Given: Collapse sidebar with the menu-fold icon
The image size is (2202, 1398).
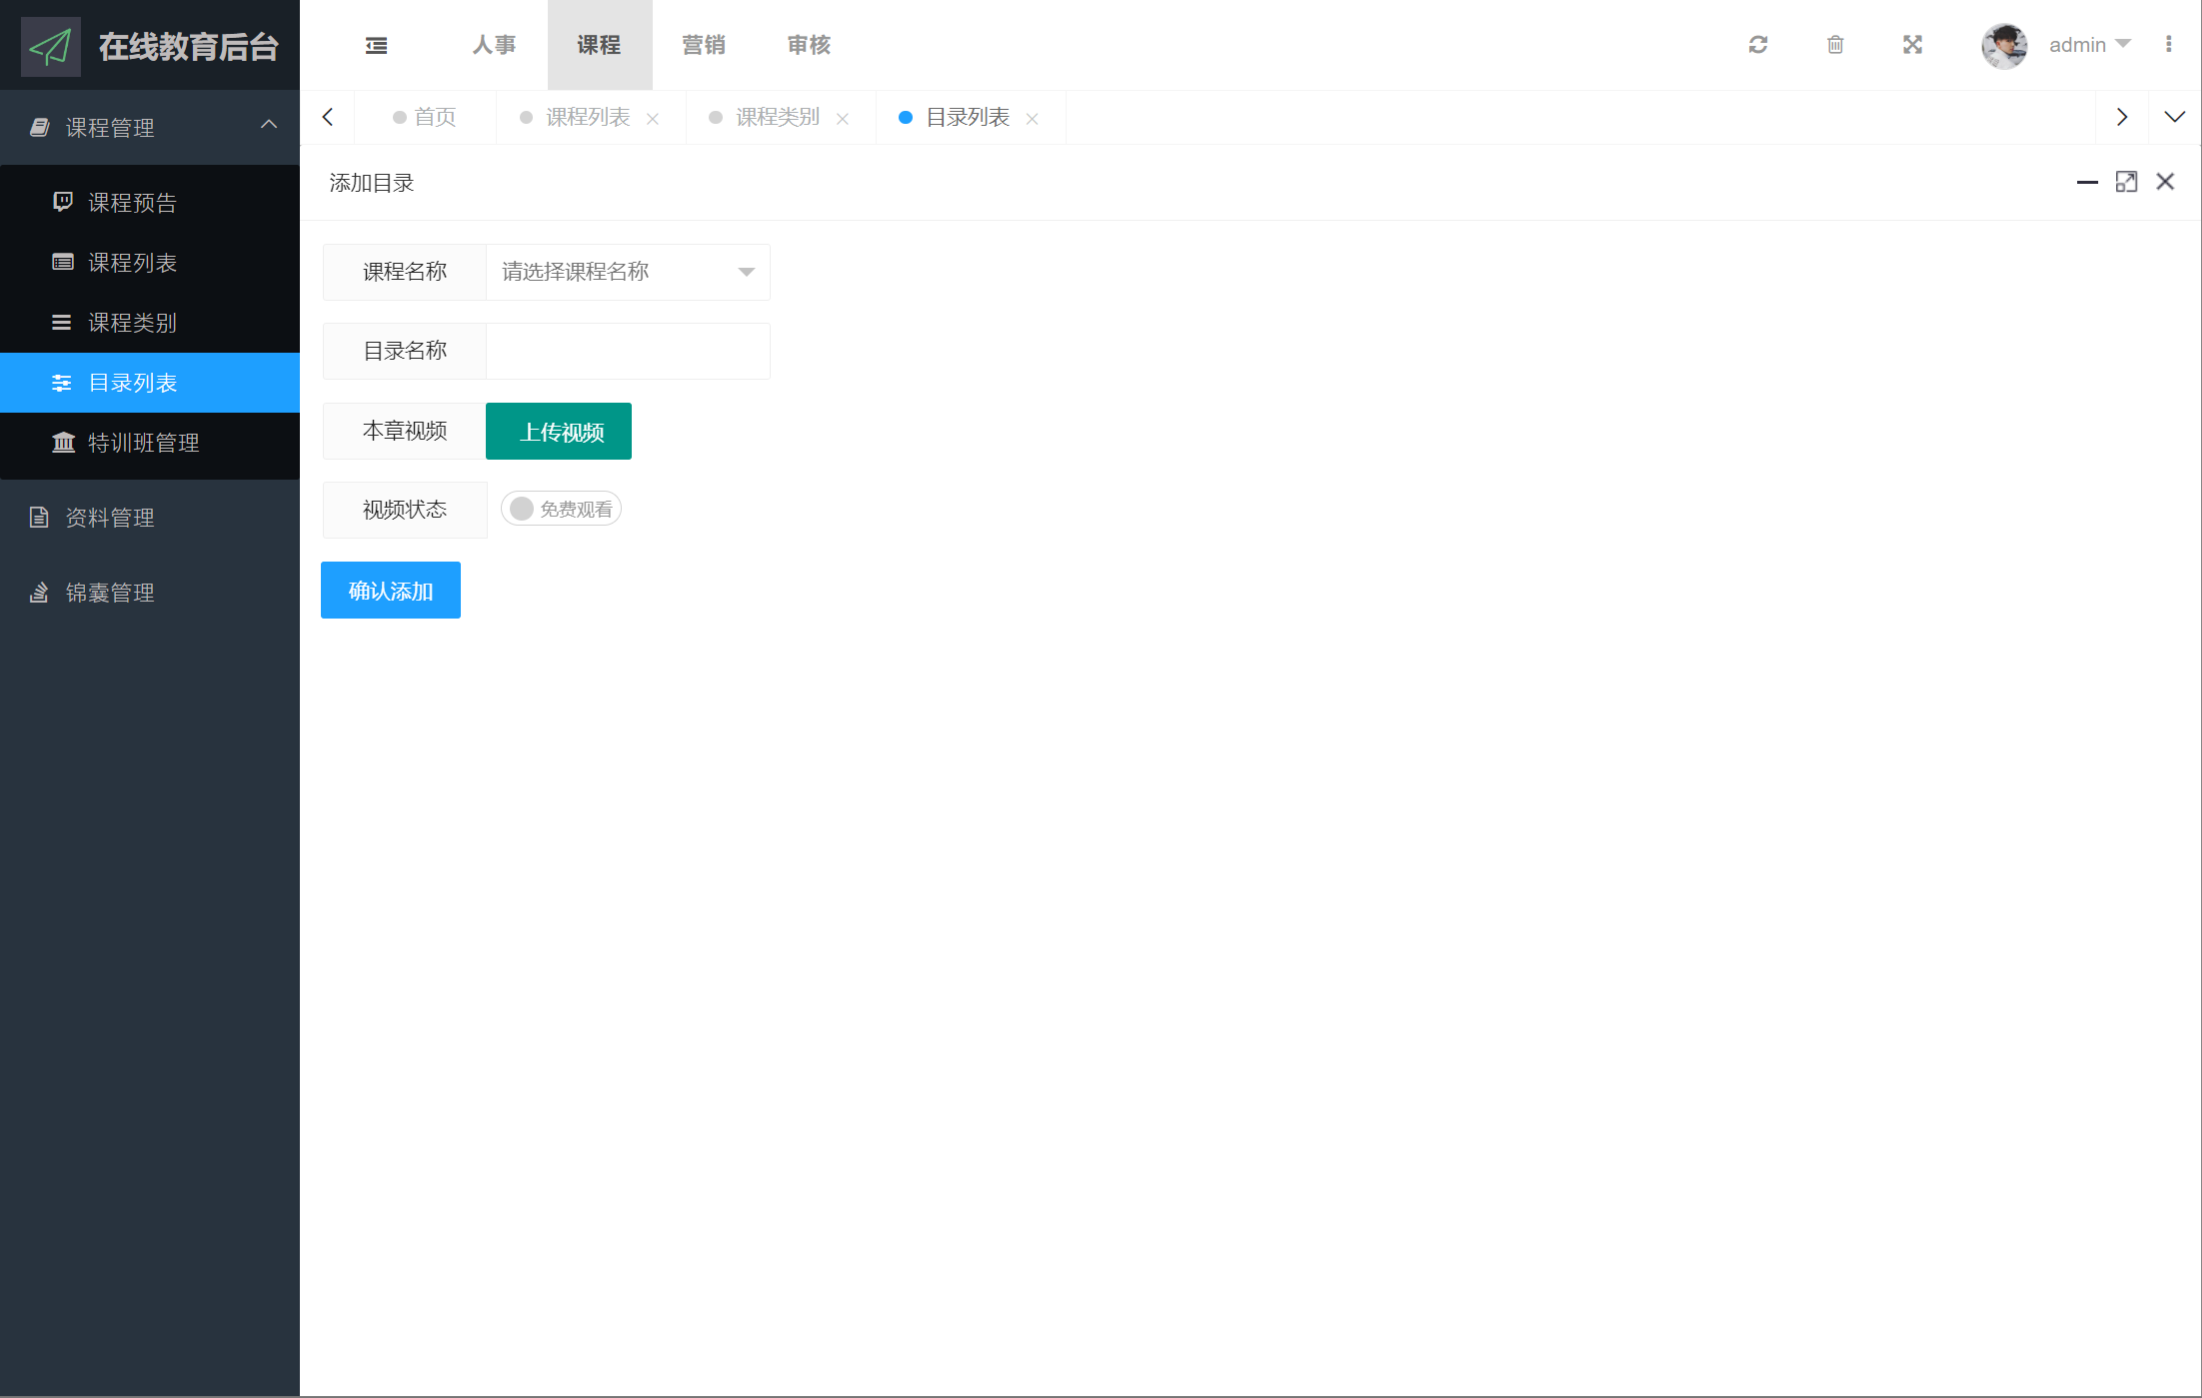Looking at the screenshot, I should click(376, 45).
